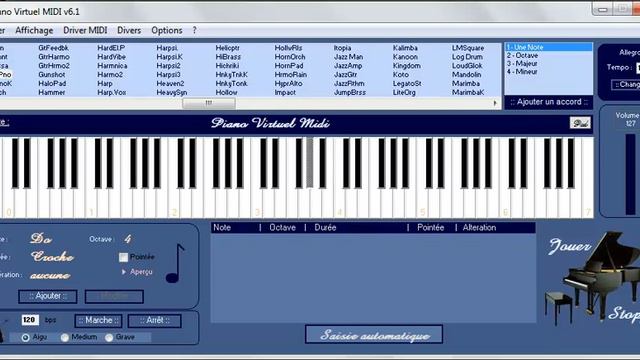This screenshot has width=640, height=360.
Task: Click the instrument list's right scroll arrow
Action: (x=495, y=103)
